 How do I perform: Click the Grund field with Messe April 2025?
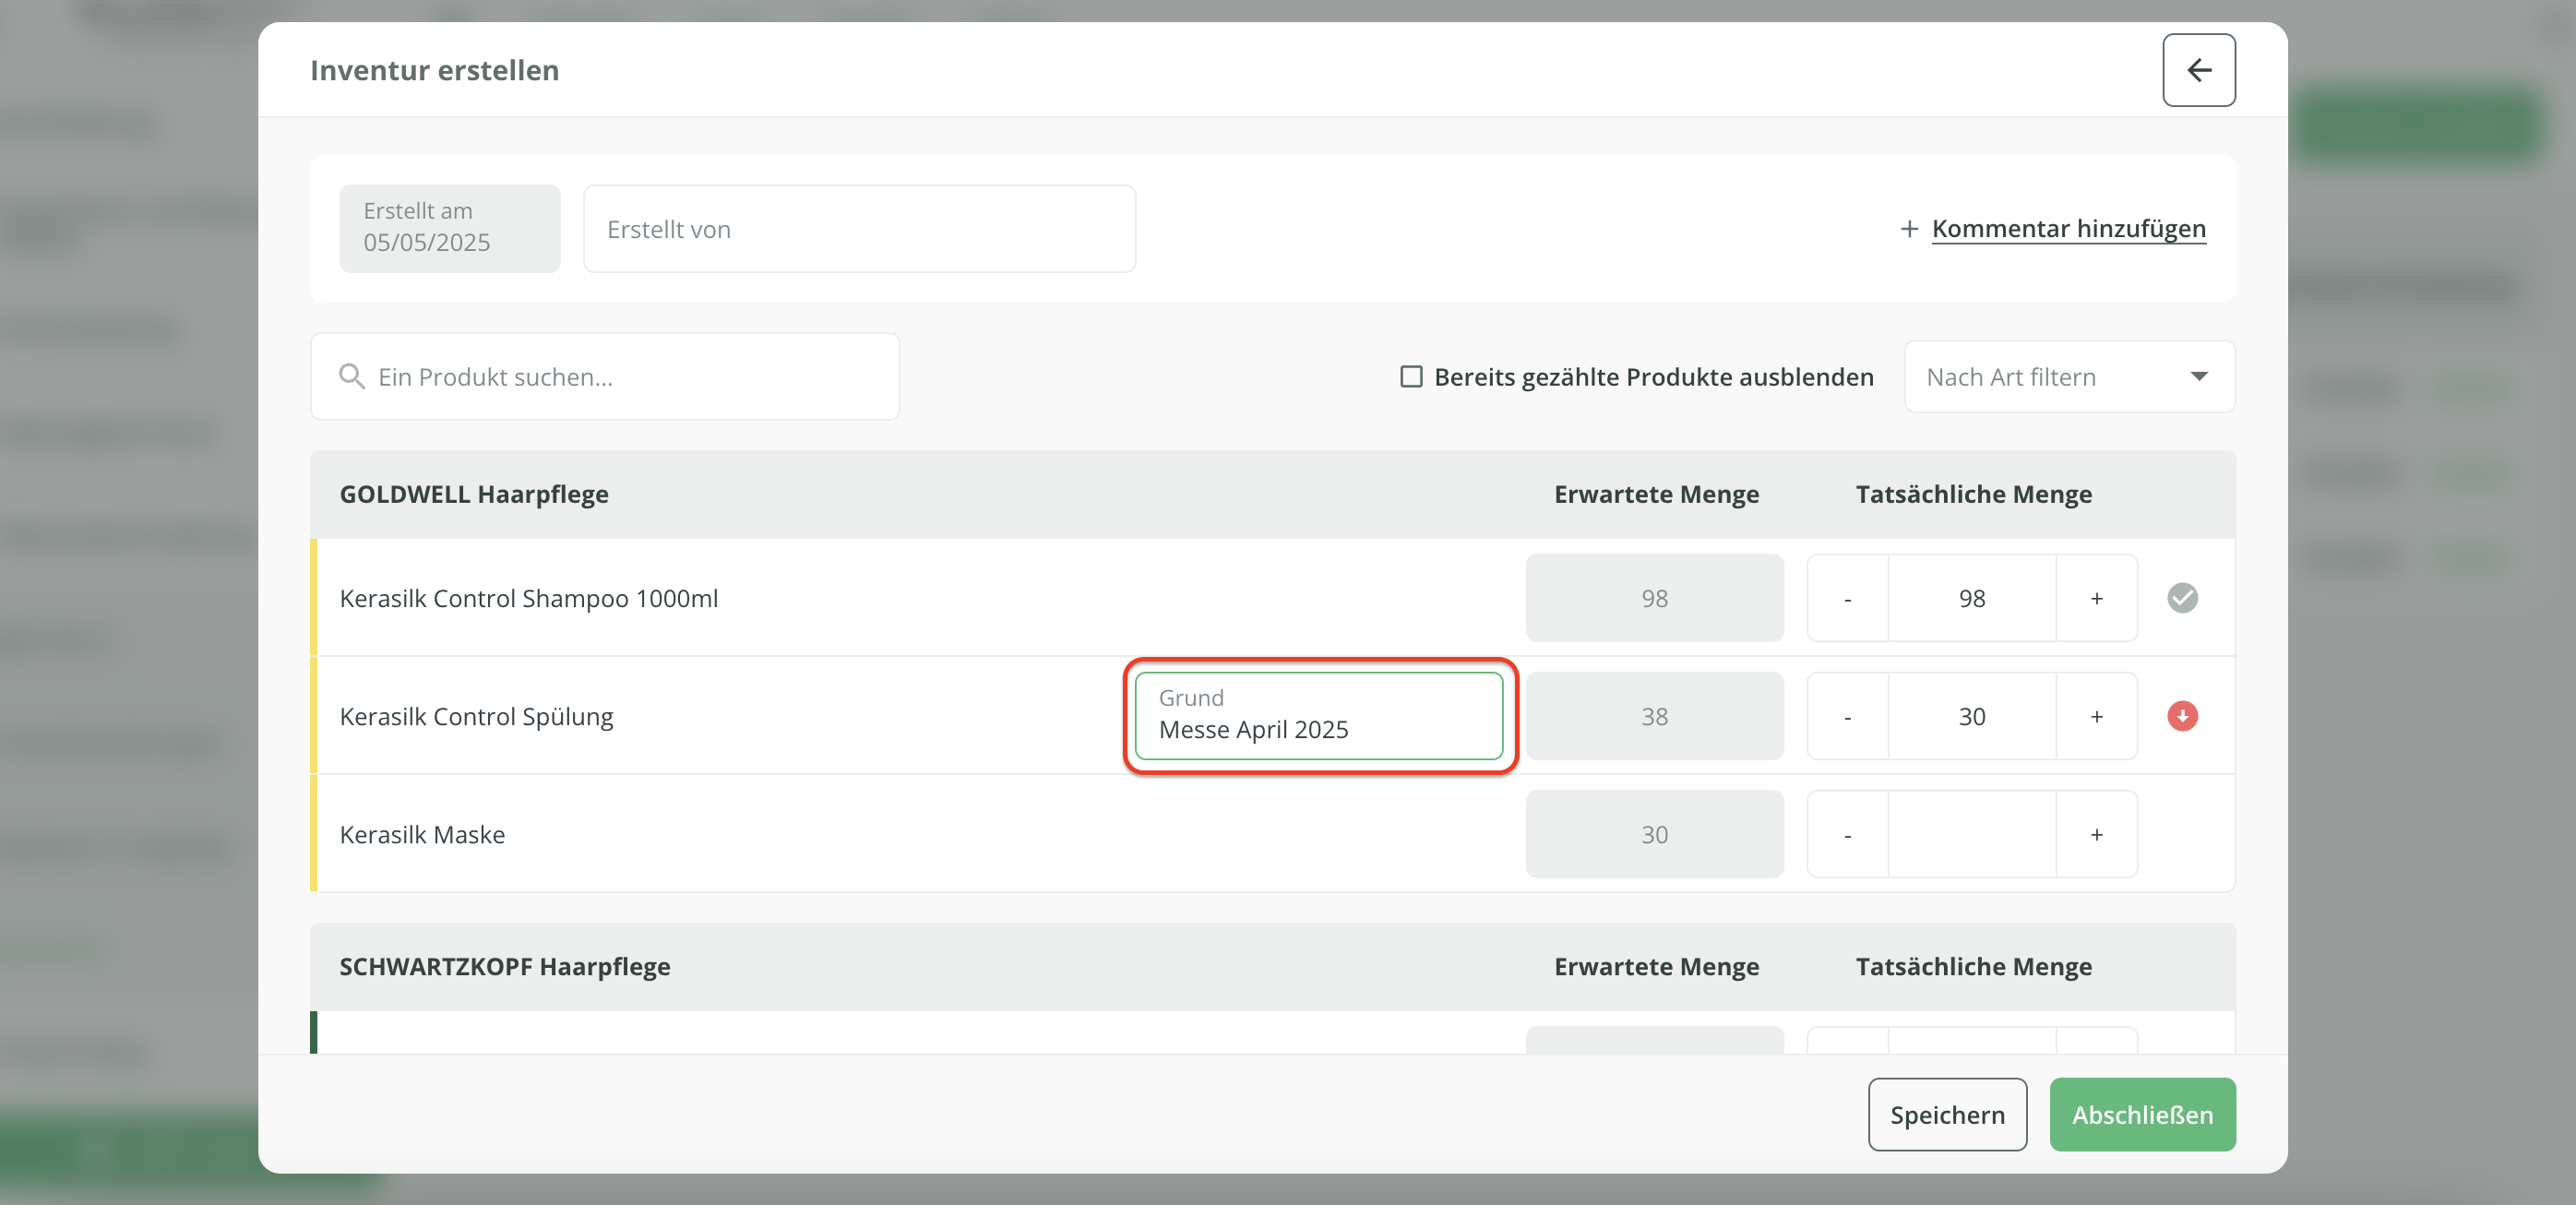point(1318,716)
